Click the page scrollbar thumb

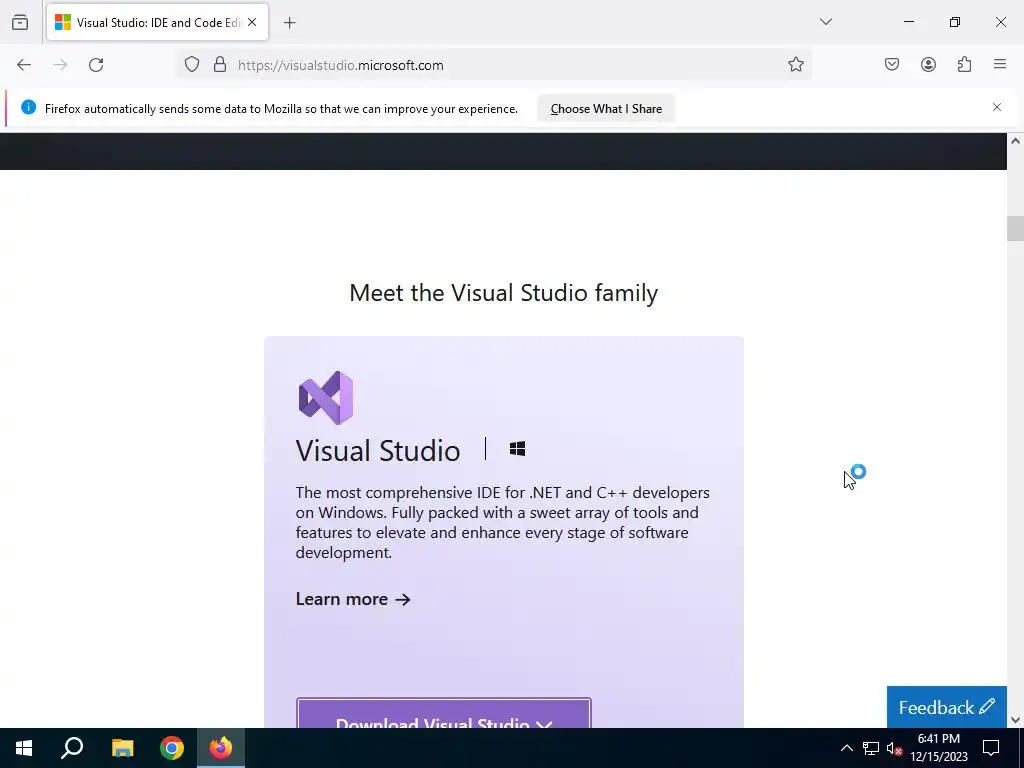coord(1015,229)
